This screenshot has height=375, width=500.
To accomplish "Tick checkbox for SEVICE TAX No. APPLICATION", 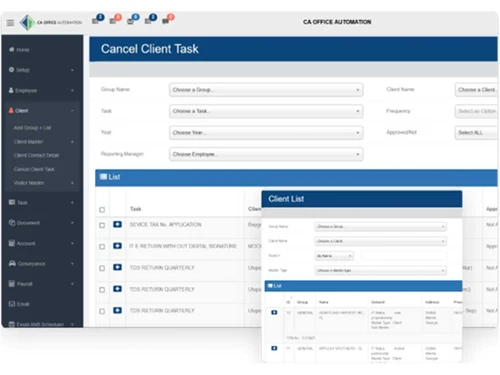I will coord(102,225).
